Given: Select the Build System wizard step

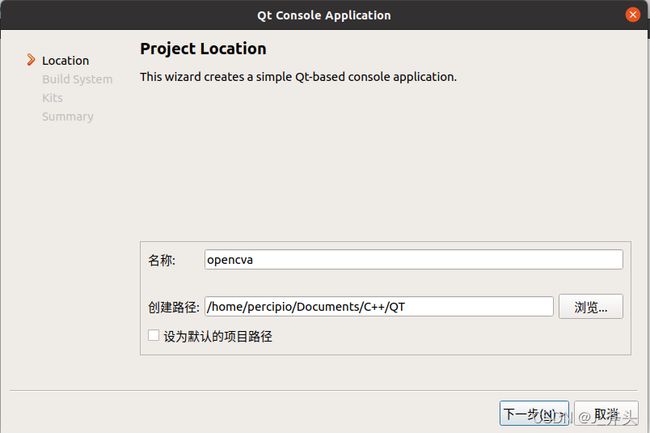Looking at the screenshot, I should 77,79.
